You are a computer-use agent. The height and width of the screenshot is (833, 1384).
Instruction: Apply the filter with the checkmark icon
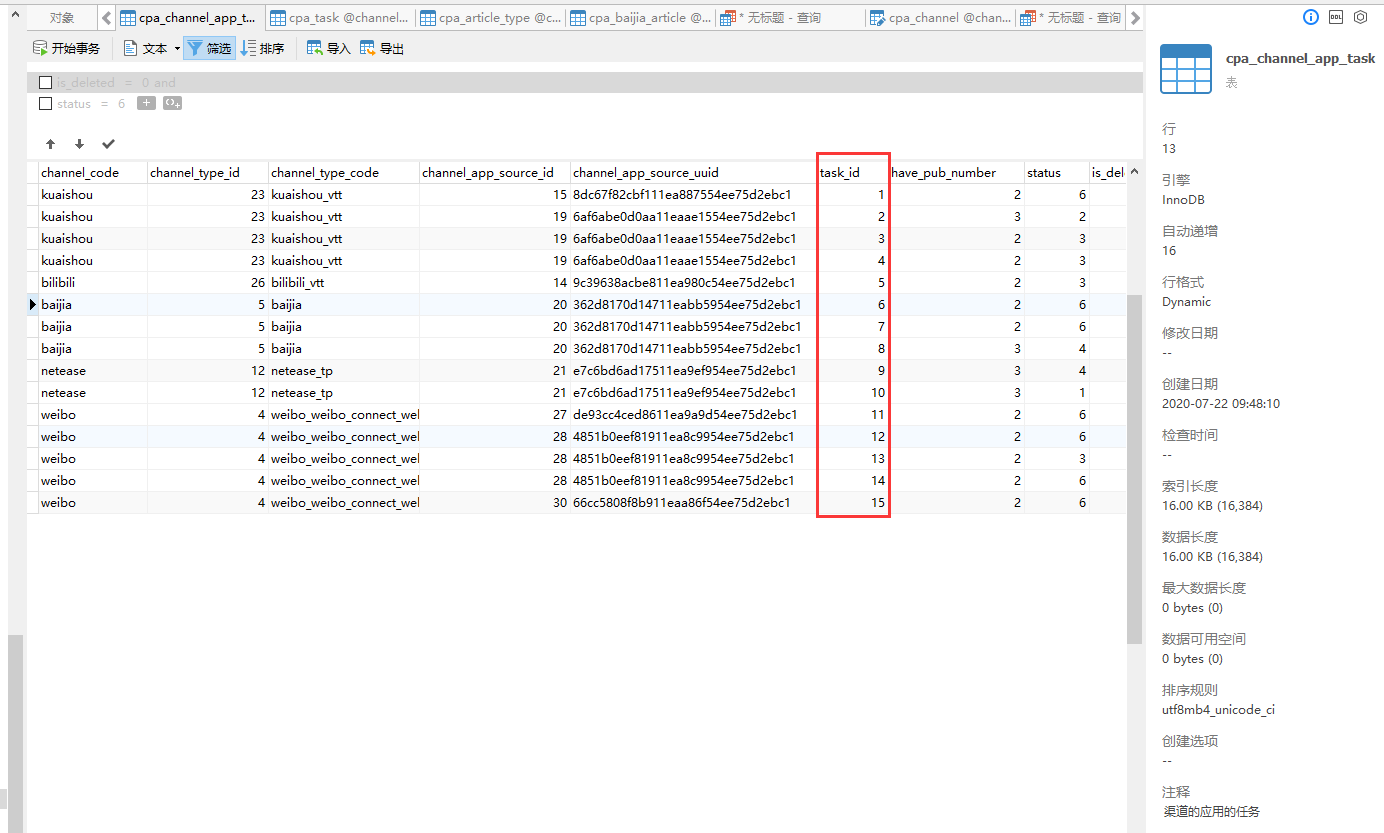(x=108, y=144)
